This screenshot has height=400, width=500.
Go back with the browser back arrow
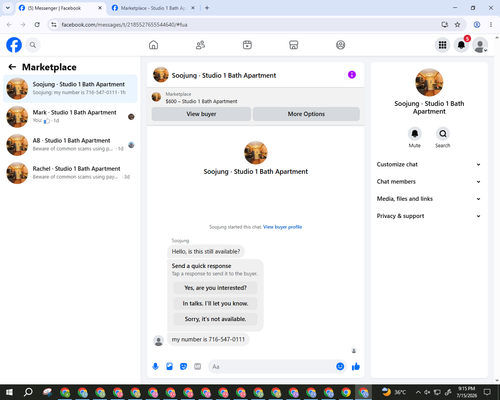point(9,25)
